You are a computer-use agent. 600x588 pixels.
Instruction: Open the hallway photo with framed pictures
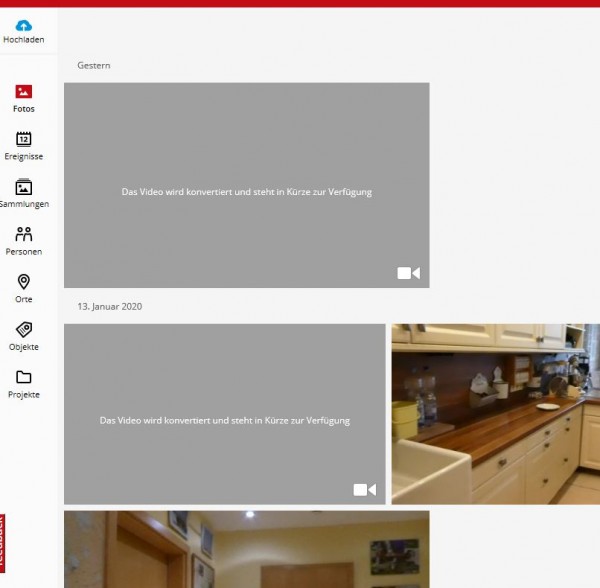tap(247, 549)
